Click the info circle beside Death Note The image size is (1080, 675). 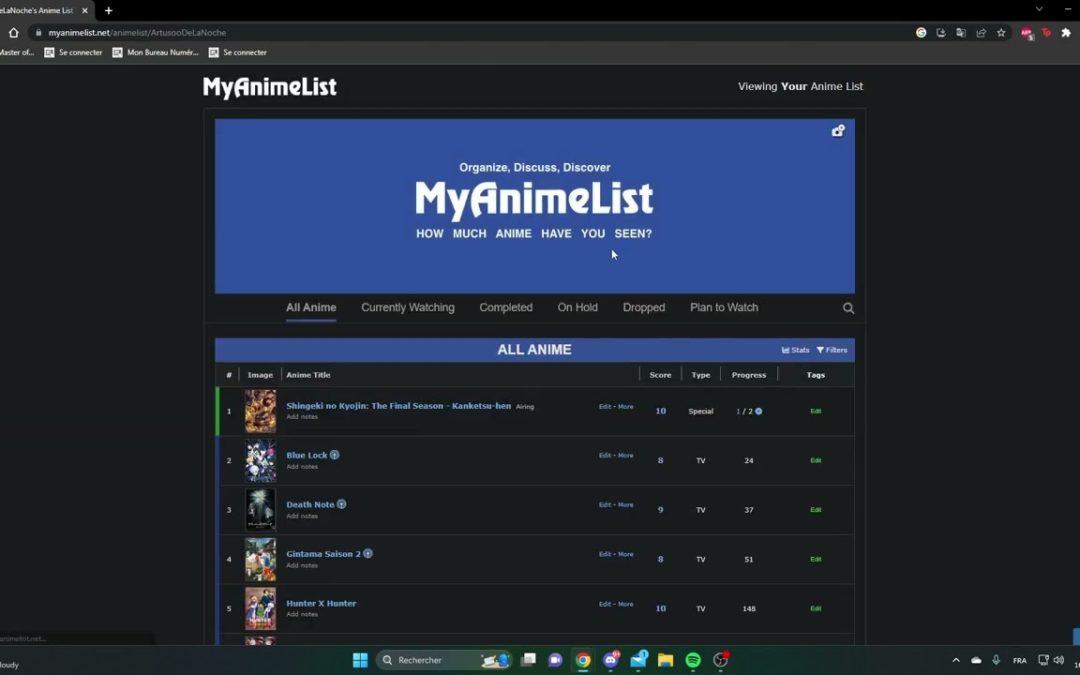[x=342, y=504]
